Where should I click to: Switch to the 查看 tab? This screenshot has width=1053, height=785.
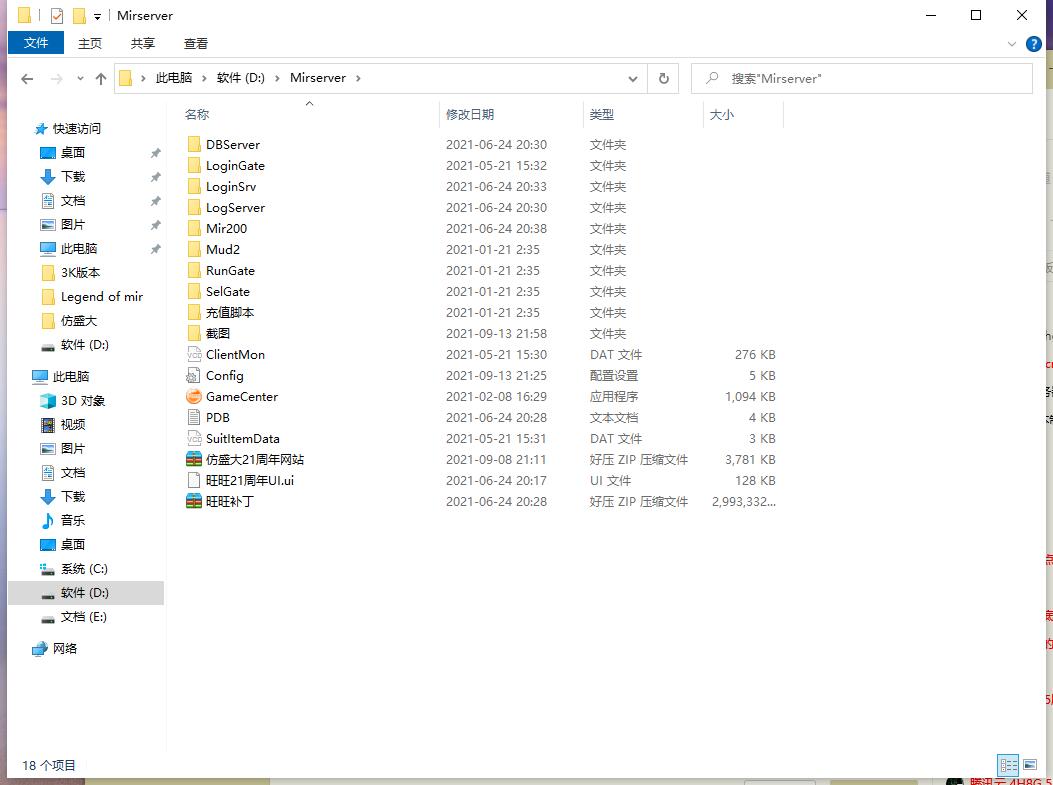[196, 43]
